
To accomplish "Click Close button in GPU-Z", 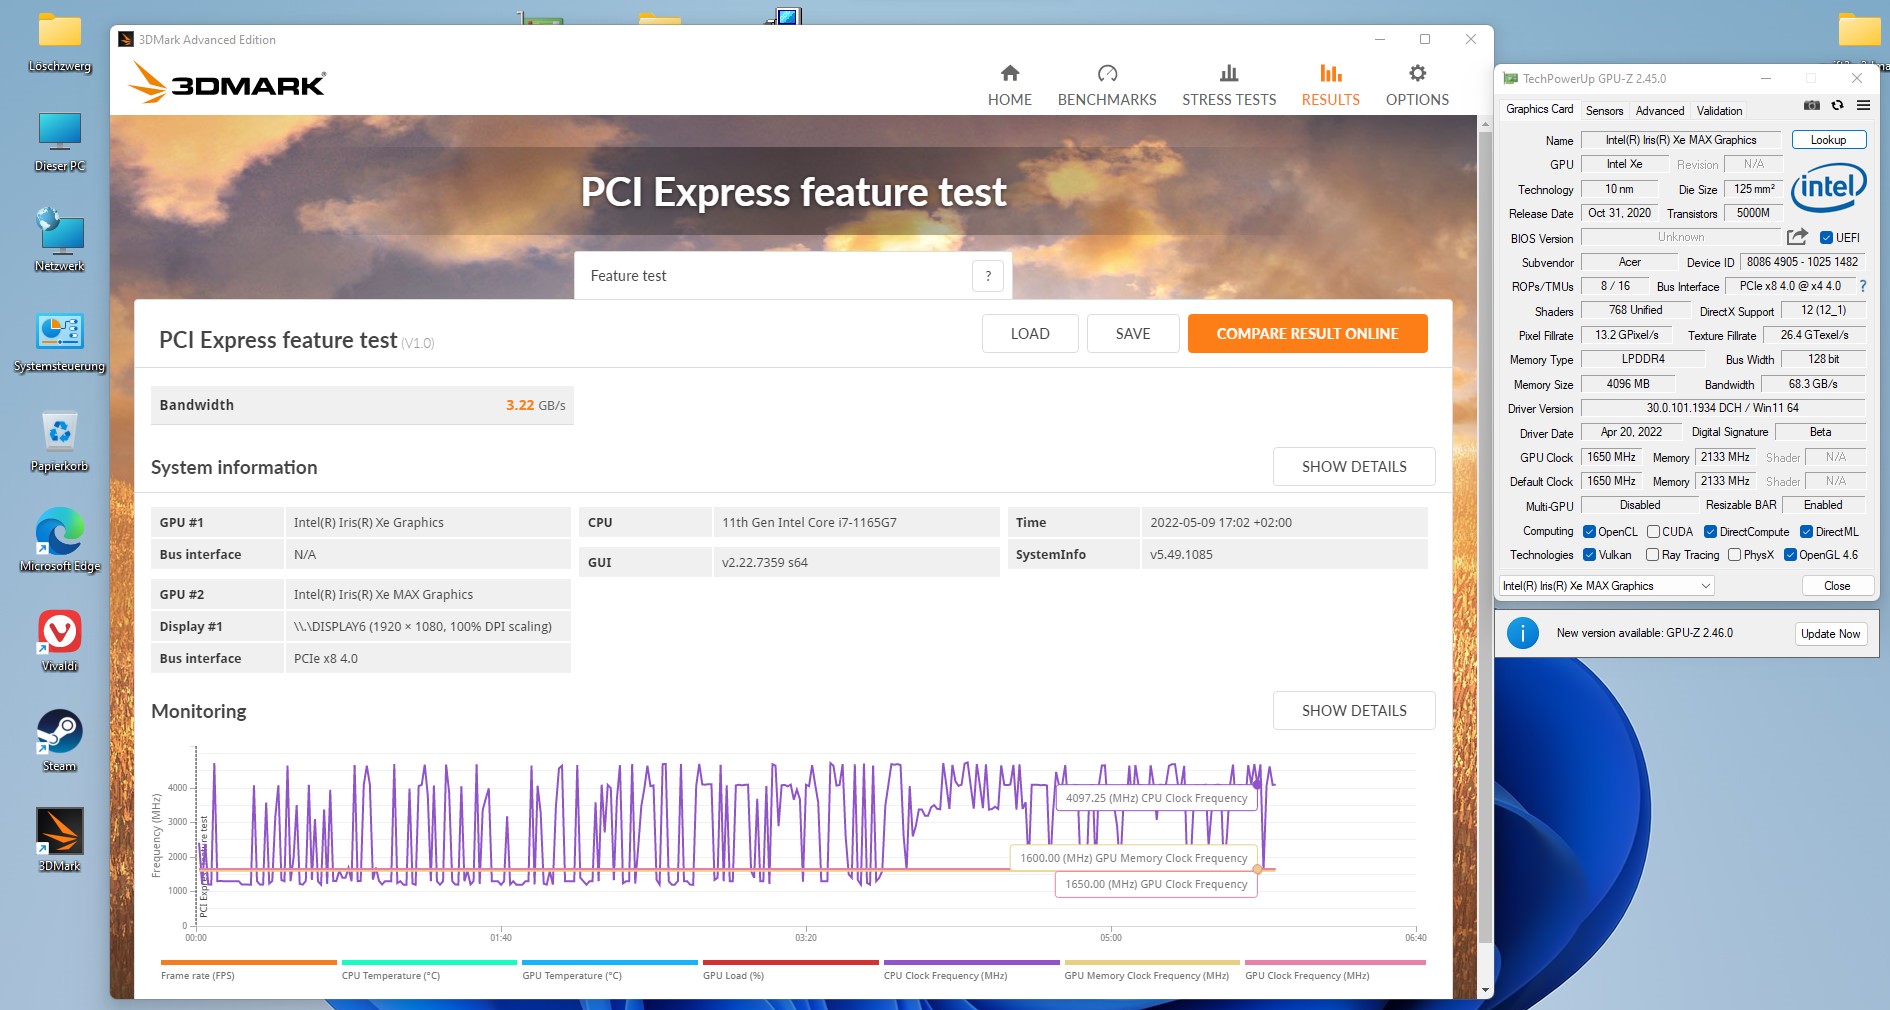I will point(1837,586).
